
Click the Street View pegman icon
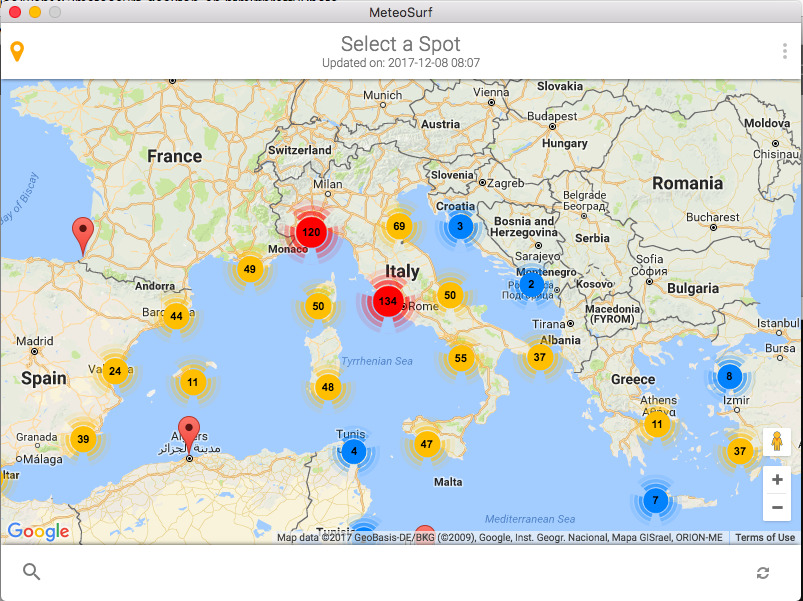pos(777,441)
